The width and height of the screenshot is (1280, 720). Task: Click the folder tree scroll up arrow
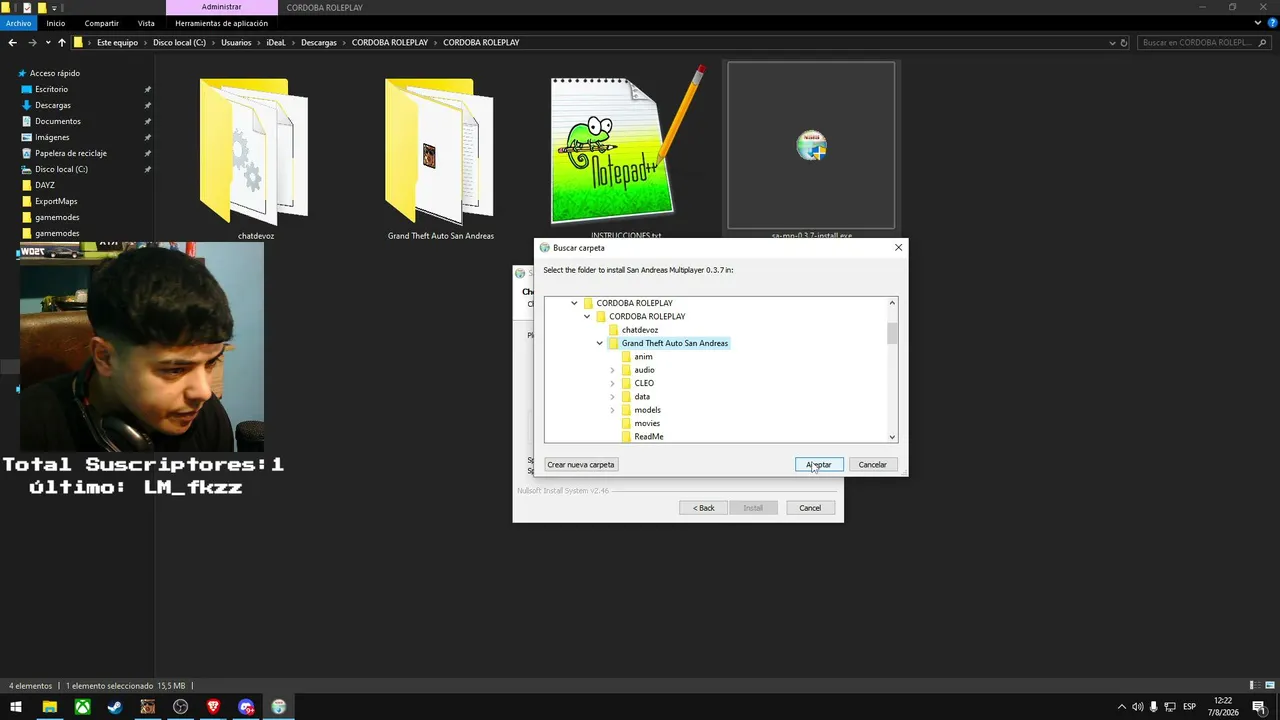[892, 302]
